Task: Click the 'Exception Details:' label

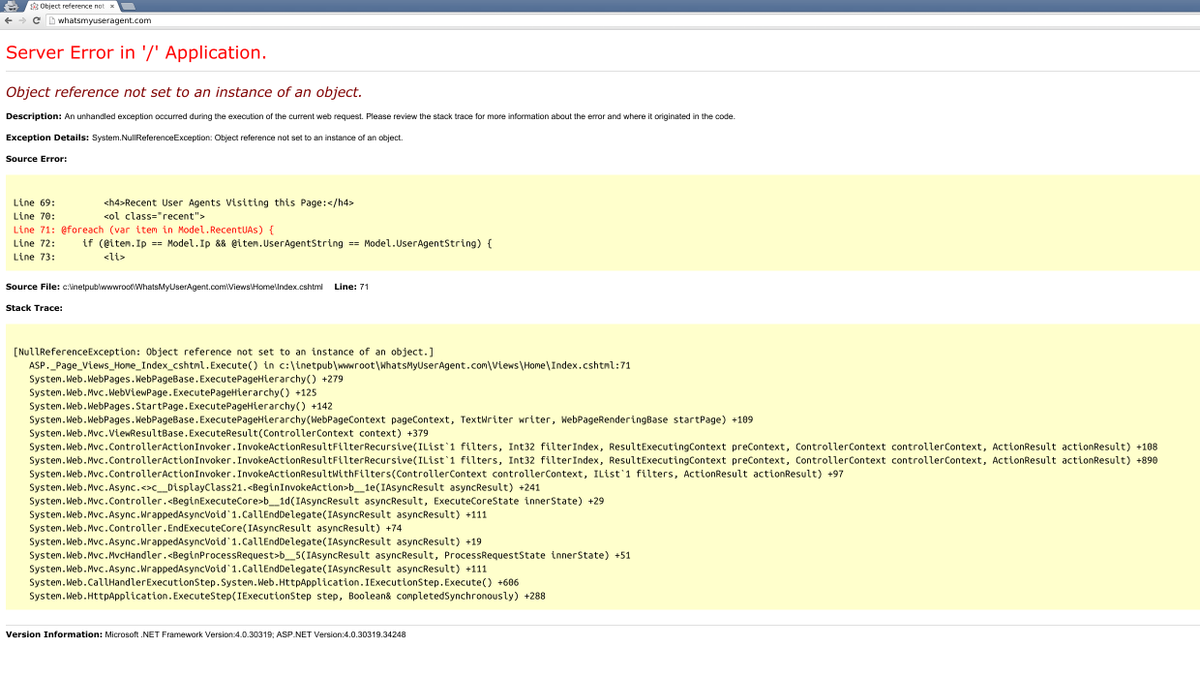Action: (47, 137)
